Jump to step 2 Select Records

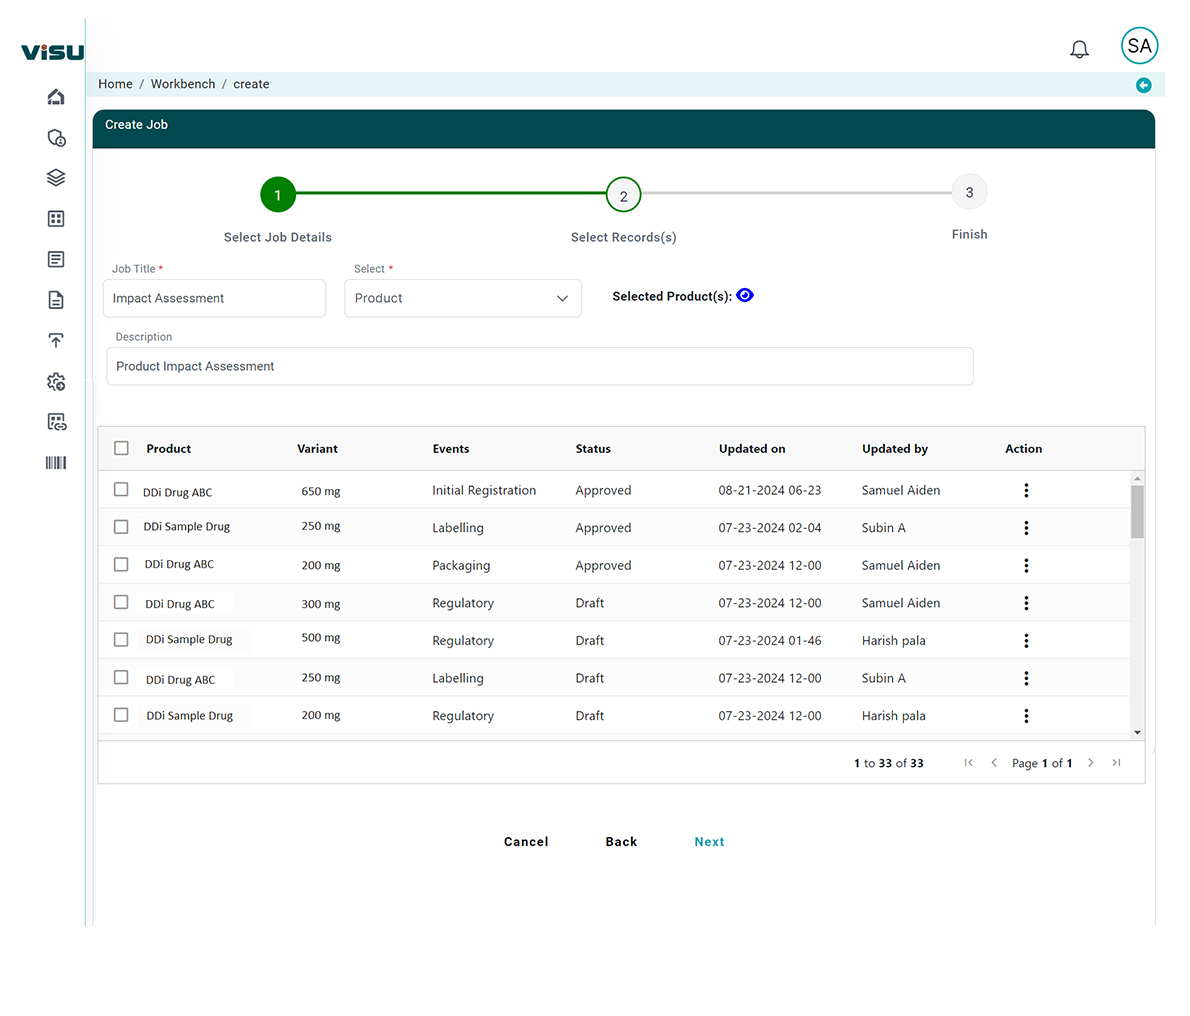pos(623,196)
